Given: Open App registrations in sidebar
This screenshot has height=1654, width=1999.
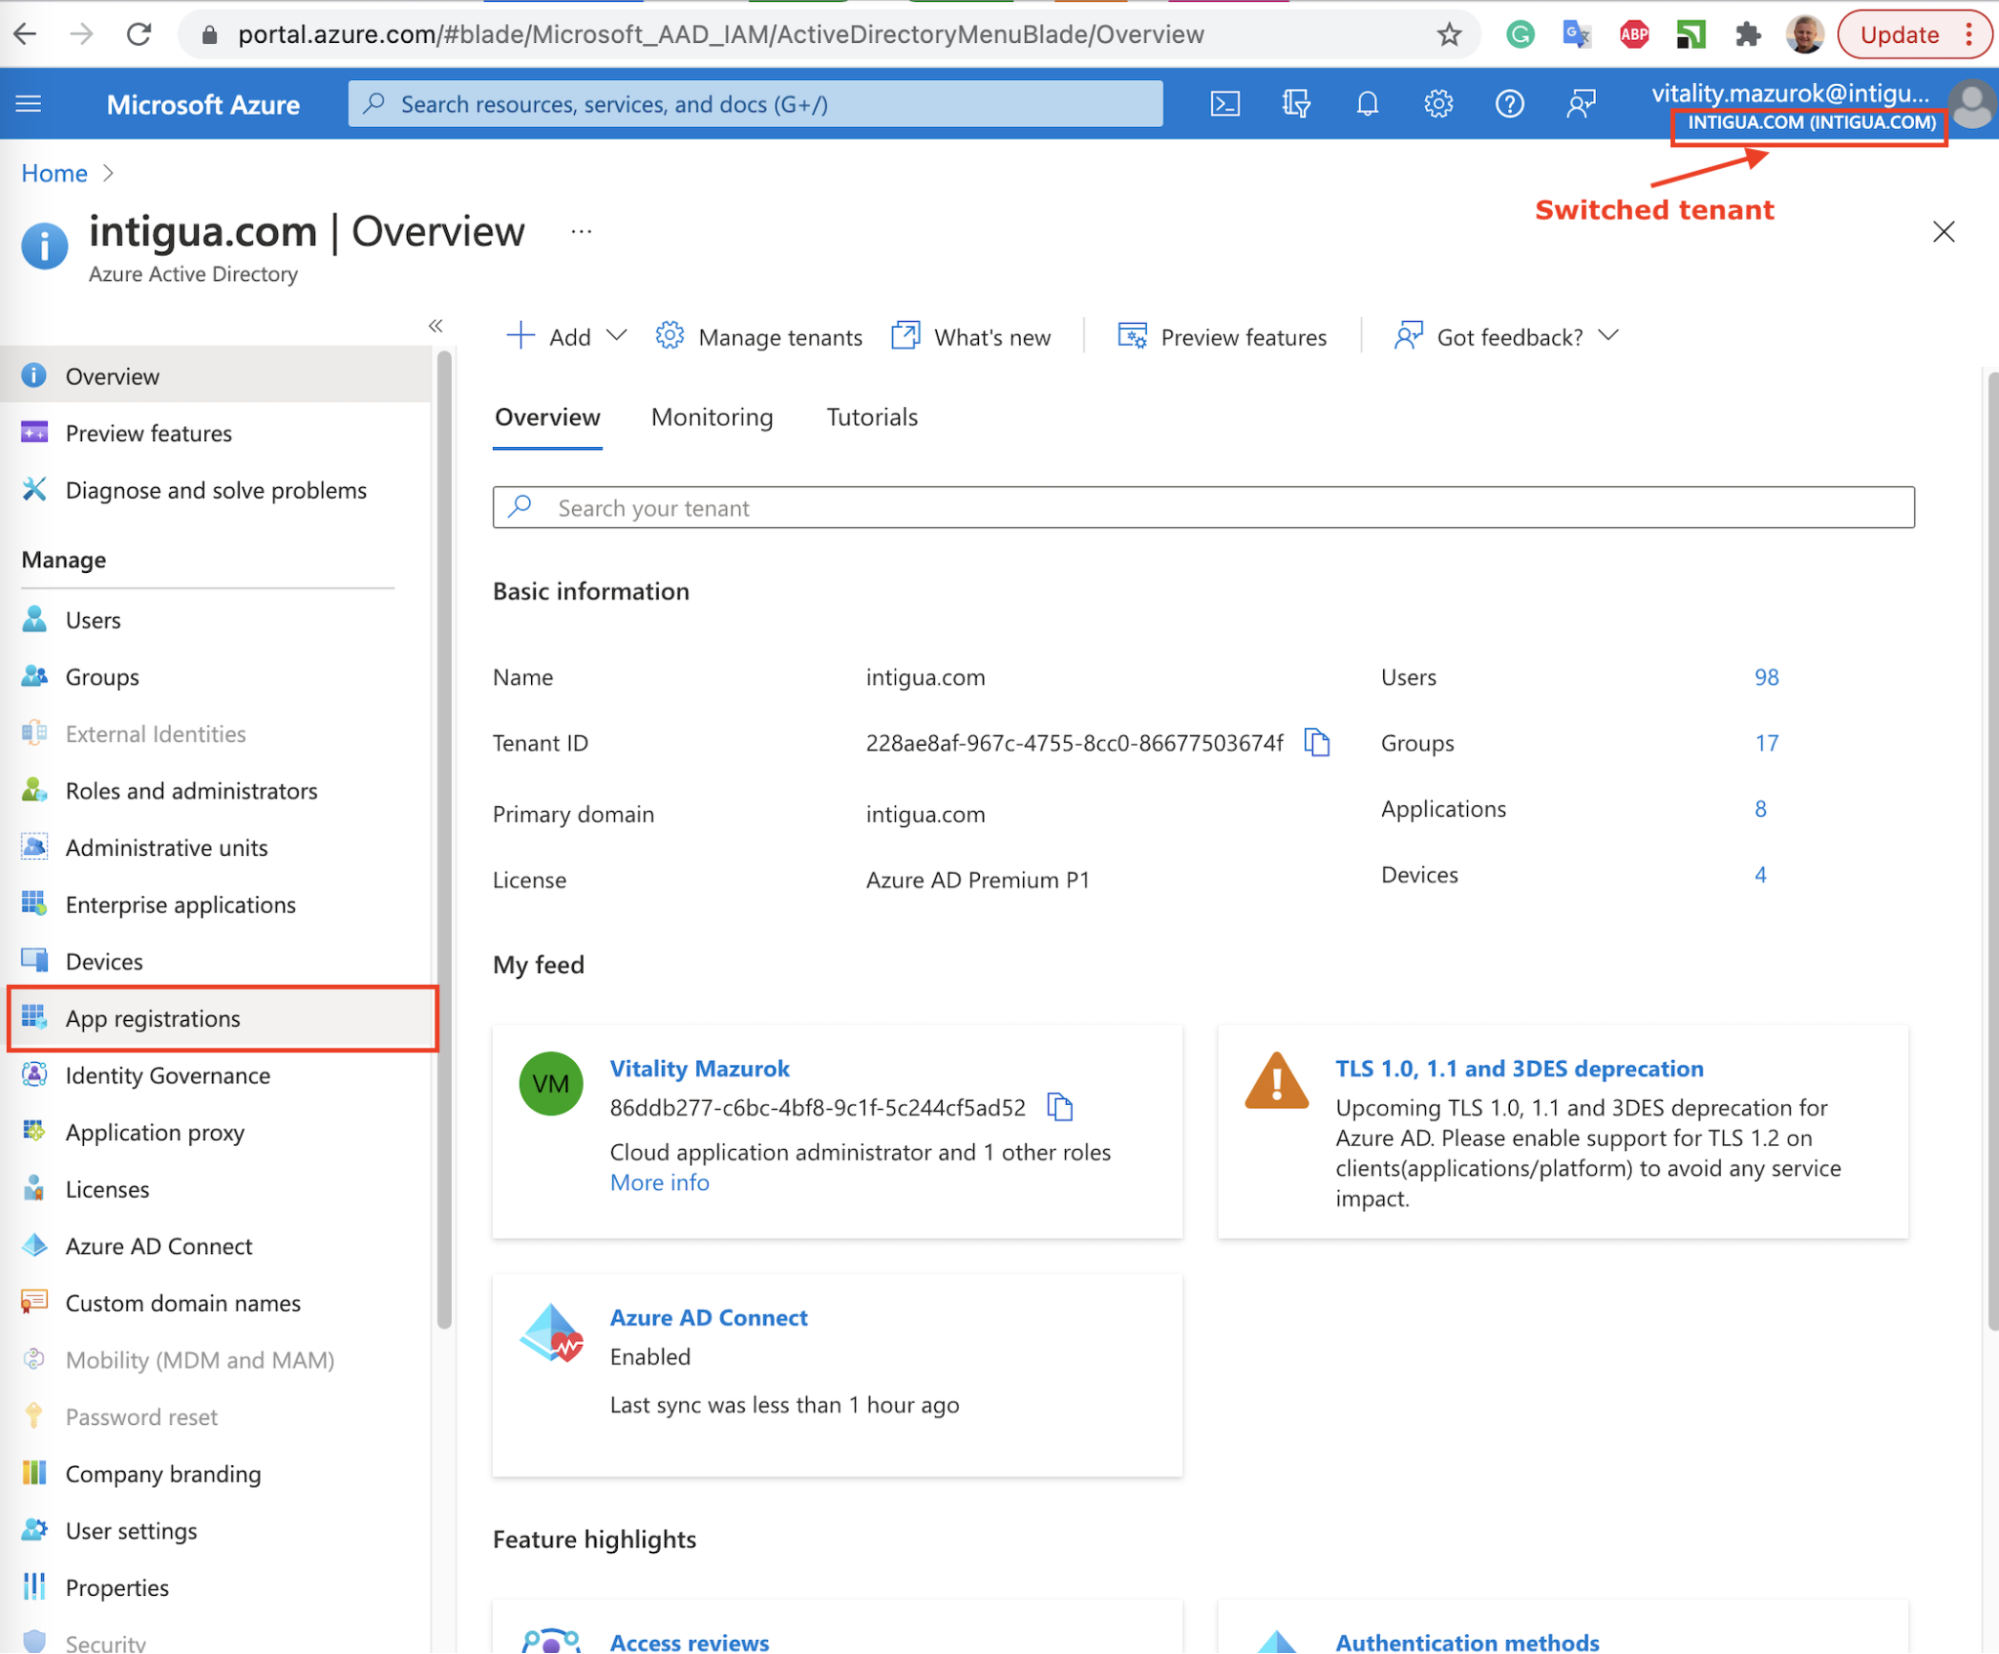Looking at the screenshot, I should pyautogui.click(x=153, y=1018).
